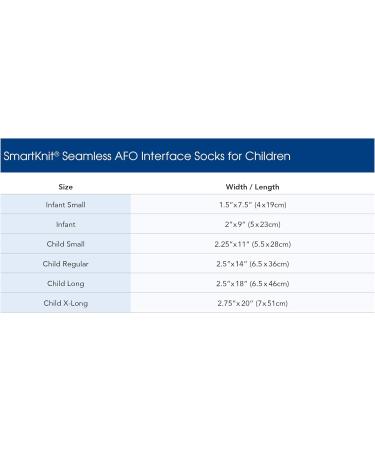Click the 2"x9" (5x23cm) measurement
Image resolution: width=375 pixels, height=450 pixels.
tap(253, 224)
